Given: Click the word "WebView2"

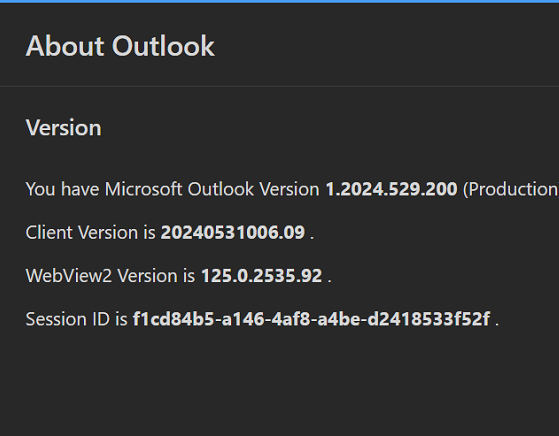Looking at the screenshot, I should tap(69, 276).
